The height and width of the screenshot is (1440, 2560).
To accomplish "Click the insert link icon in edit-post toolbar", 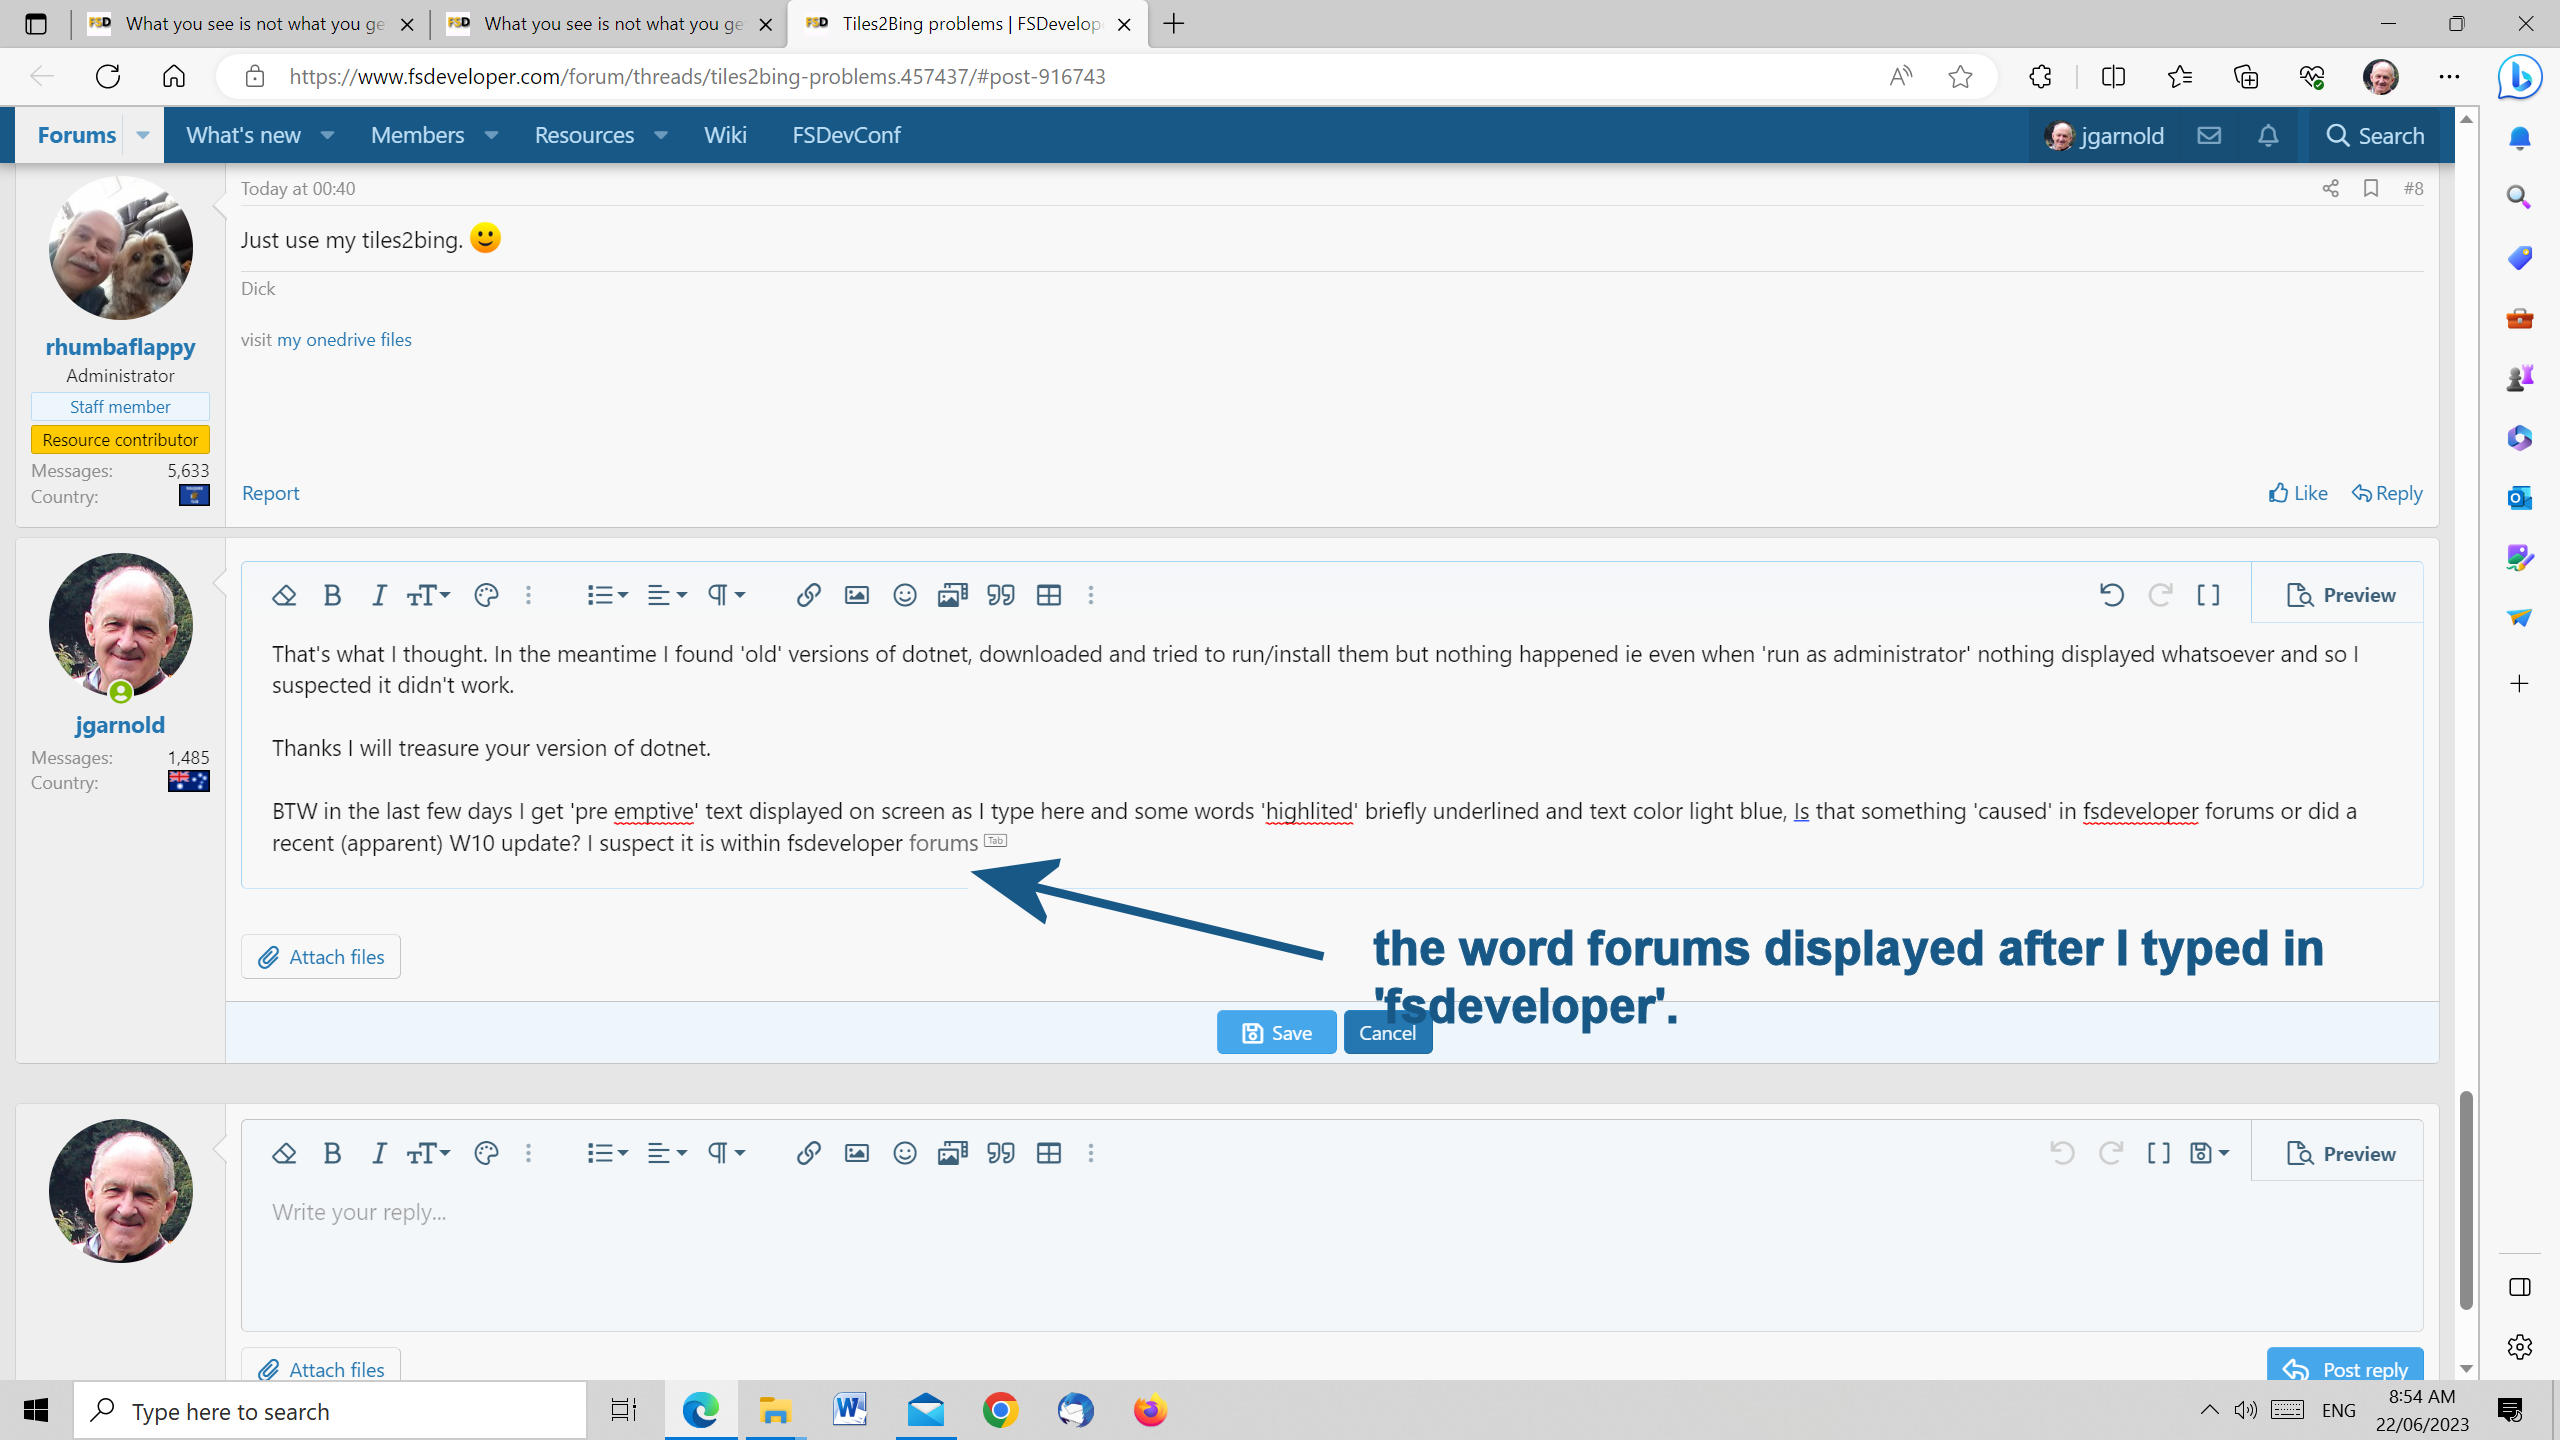I will [x=808, y=595].
